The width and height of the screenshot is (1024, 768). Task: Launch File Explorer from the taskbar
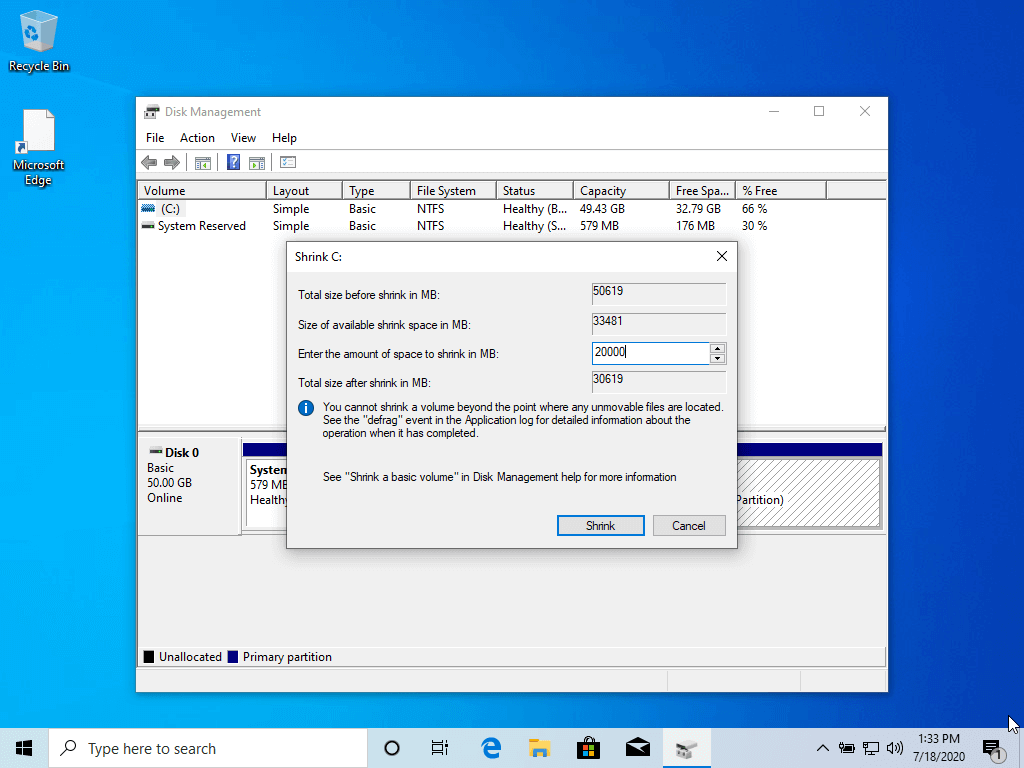coord(539,748)
